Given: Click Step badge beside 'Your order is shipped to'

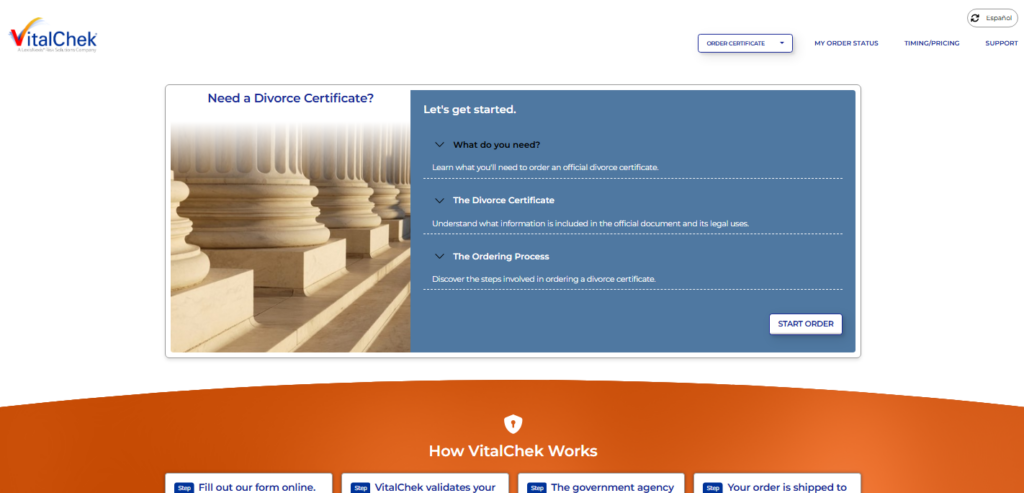Looking at the screenshot, I should 712,488.
